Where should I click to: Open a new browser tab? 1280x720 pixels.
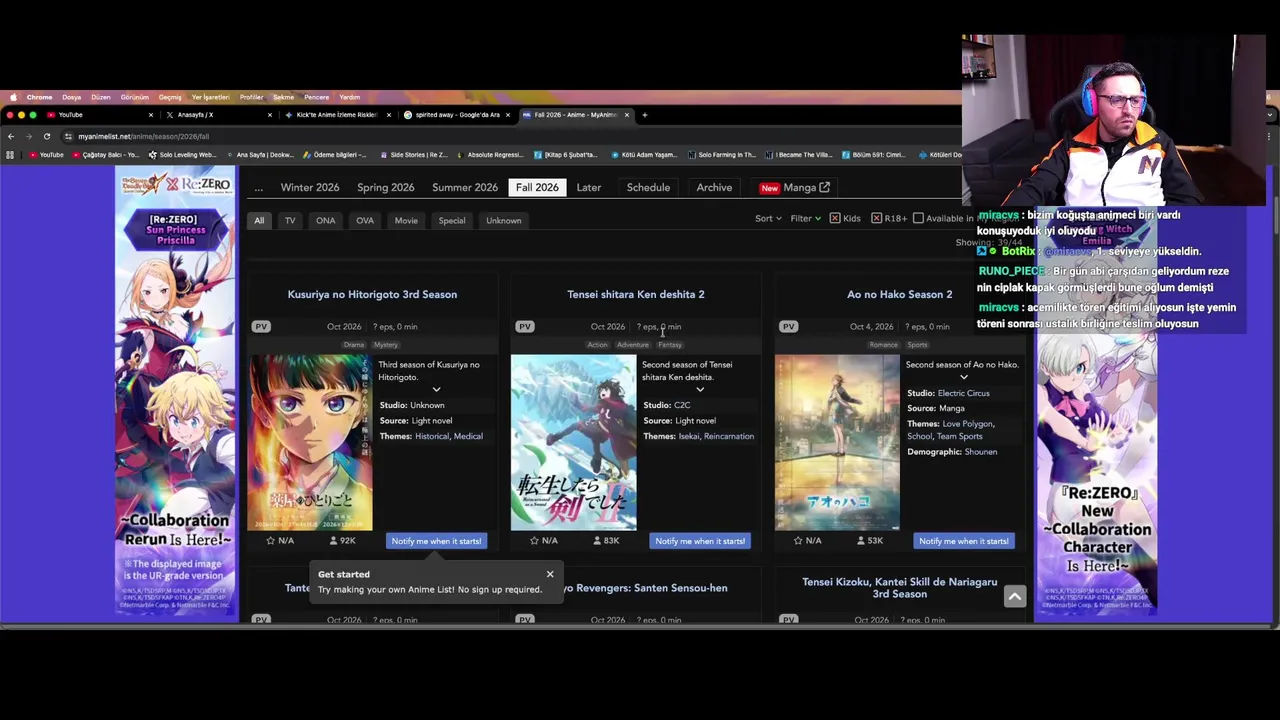pyautogui.click(x=644, y=115)
